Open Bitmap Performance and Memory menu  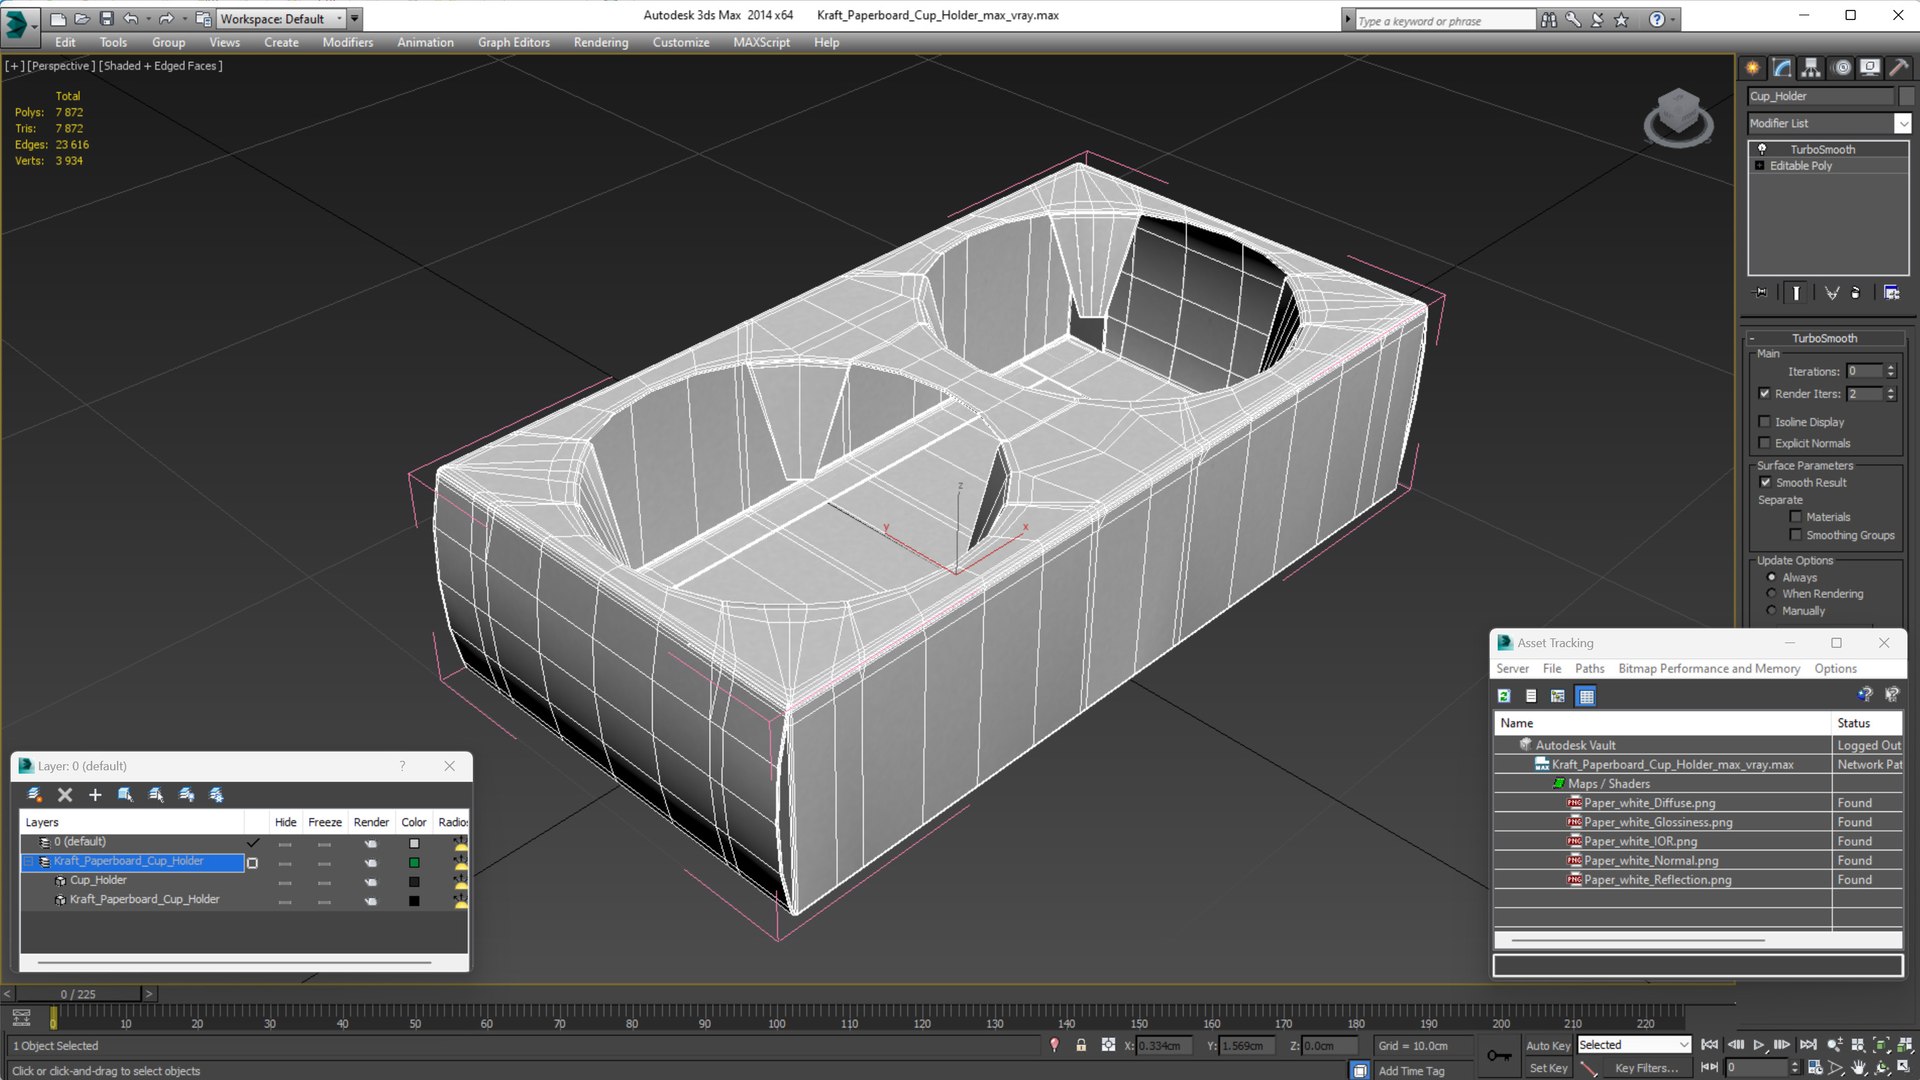point(1708,669)
